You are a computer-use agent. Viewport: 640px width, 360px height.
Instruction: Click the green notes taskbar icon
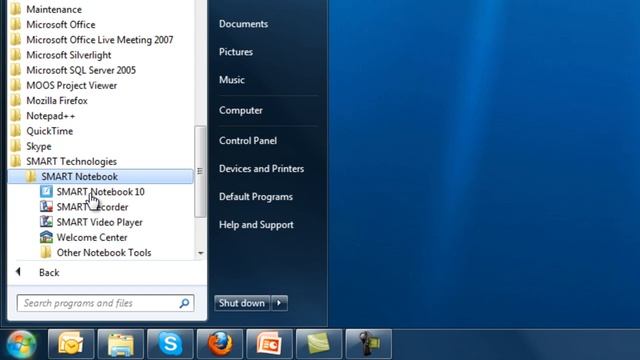(x=319, y=344)
